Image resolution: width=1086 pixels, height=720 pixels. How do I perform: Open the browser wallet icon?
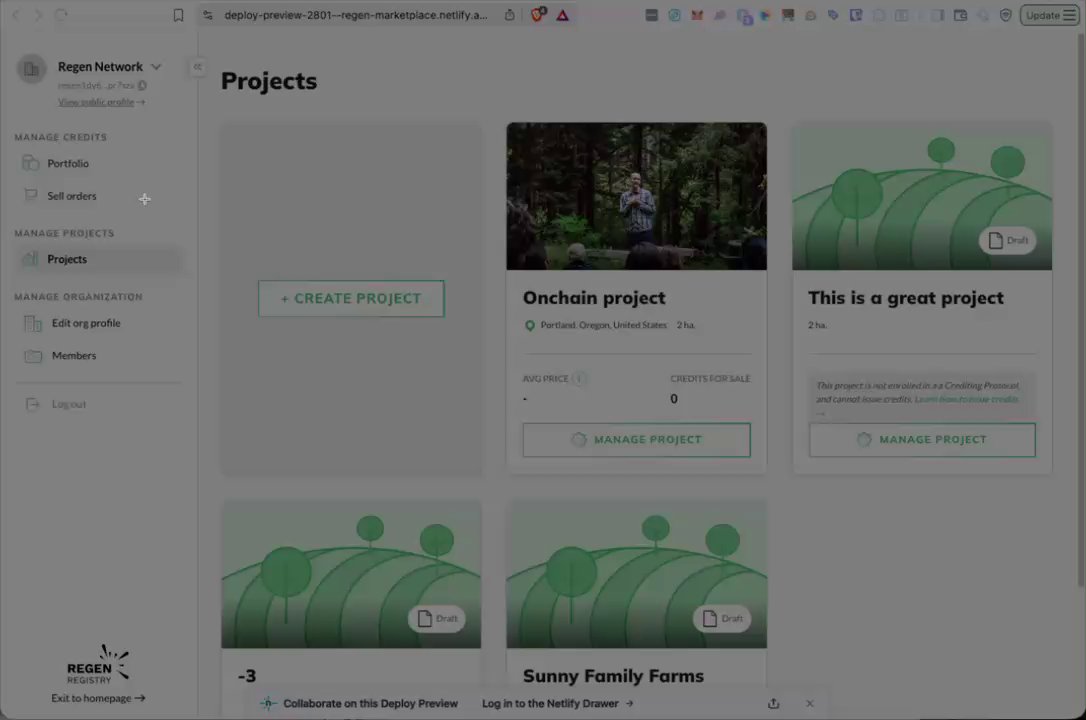(x=960, y=15)
